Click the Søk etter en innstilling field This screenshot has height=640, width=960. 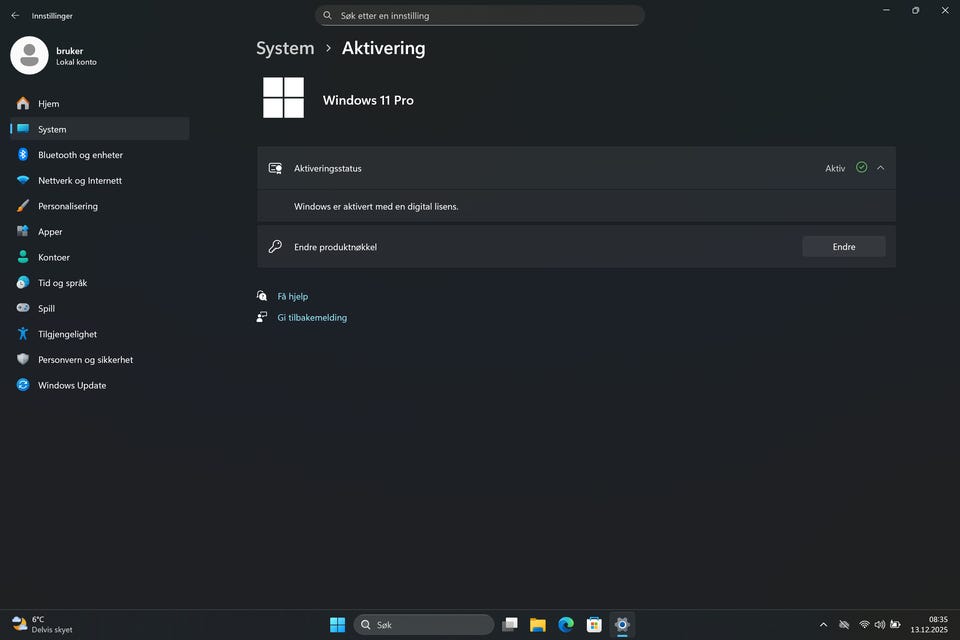(x=480, y=16)
